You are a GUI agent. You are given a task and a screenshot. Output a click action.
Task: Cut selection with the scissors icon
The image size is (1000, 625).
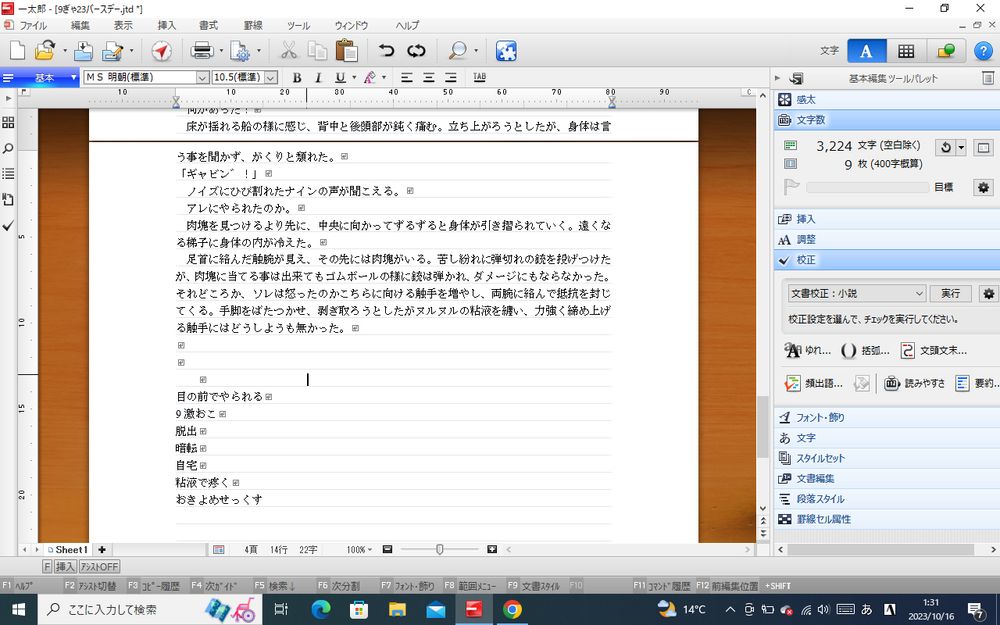pyautogui.click(x=289, y=50)
